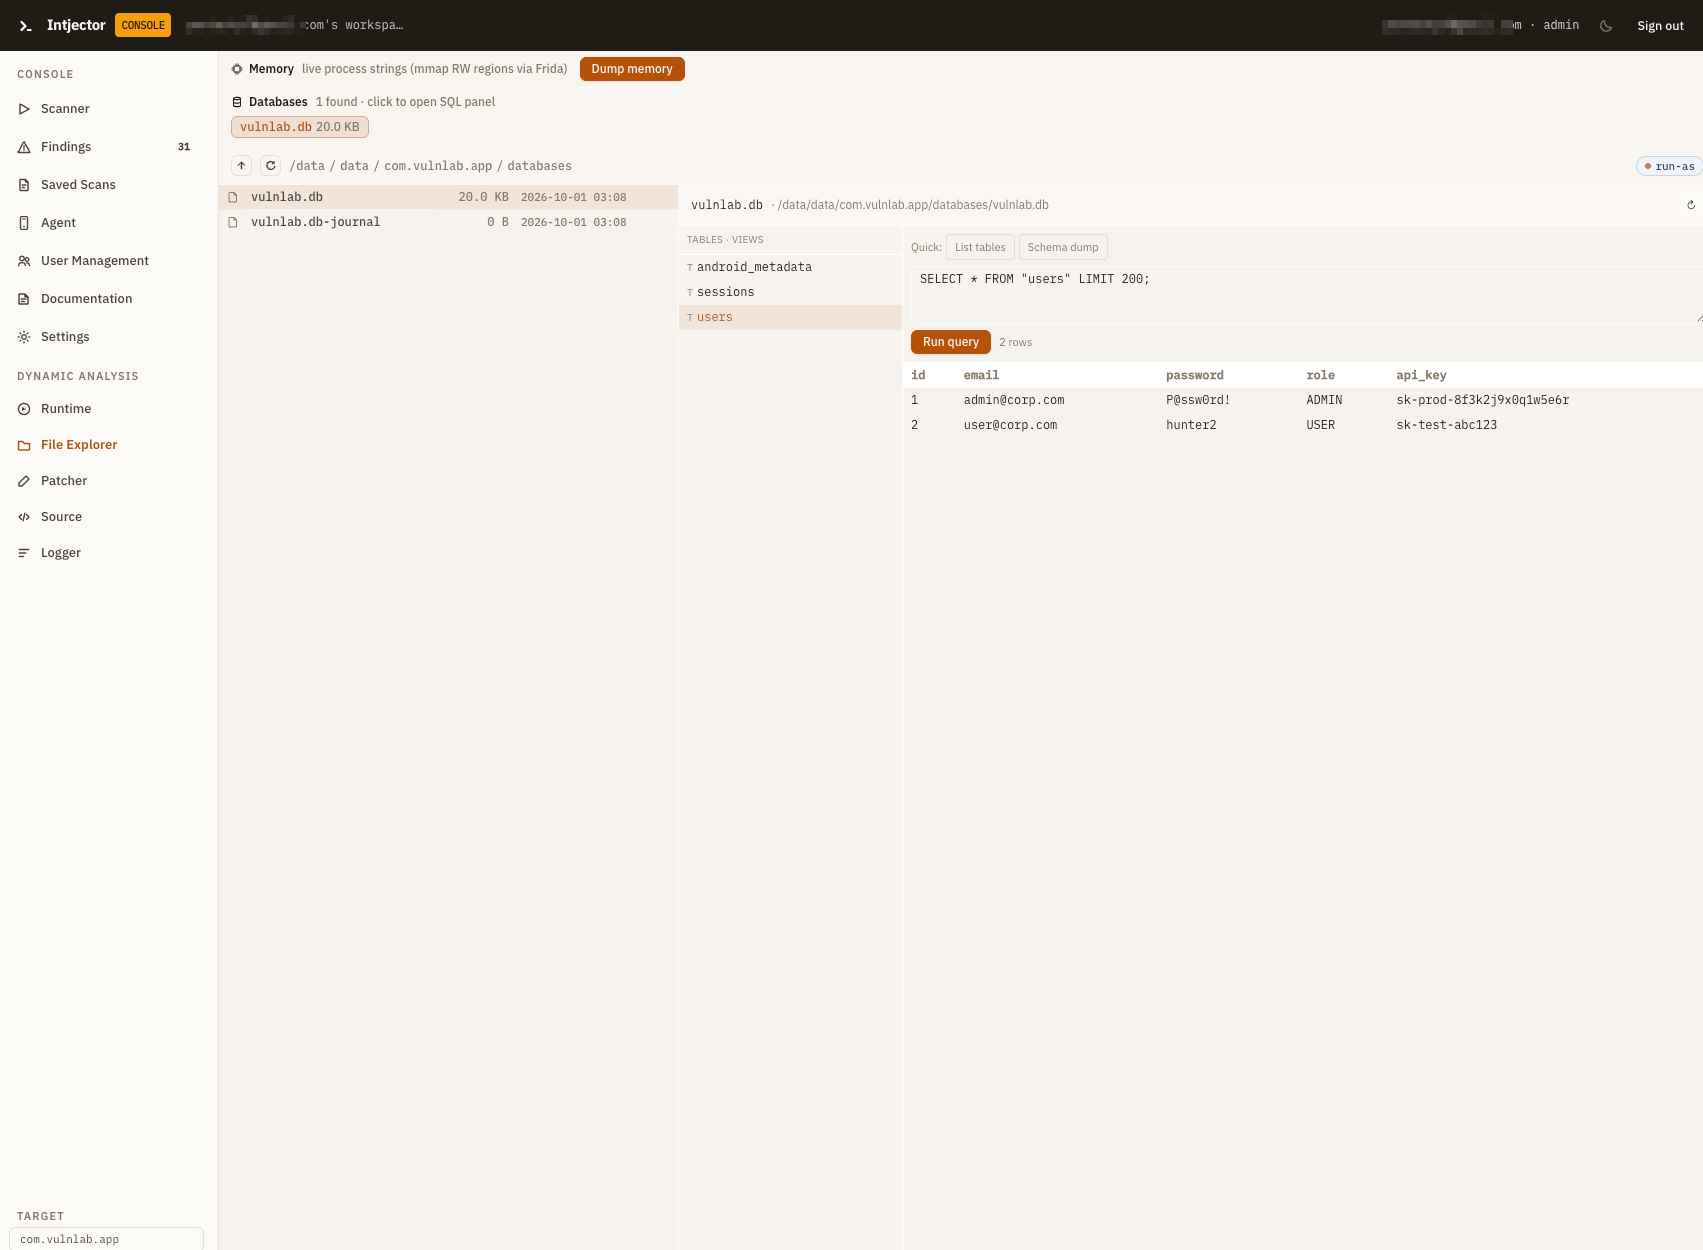Image resolution: width=1703 pixels, height=1250 pixels.
Task: Click the Documentation page icon
Action: click(x=24, y=299)
